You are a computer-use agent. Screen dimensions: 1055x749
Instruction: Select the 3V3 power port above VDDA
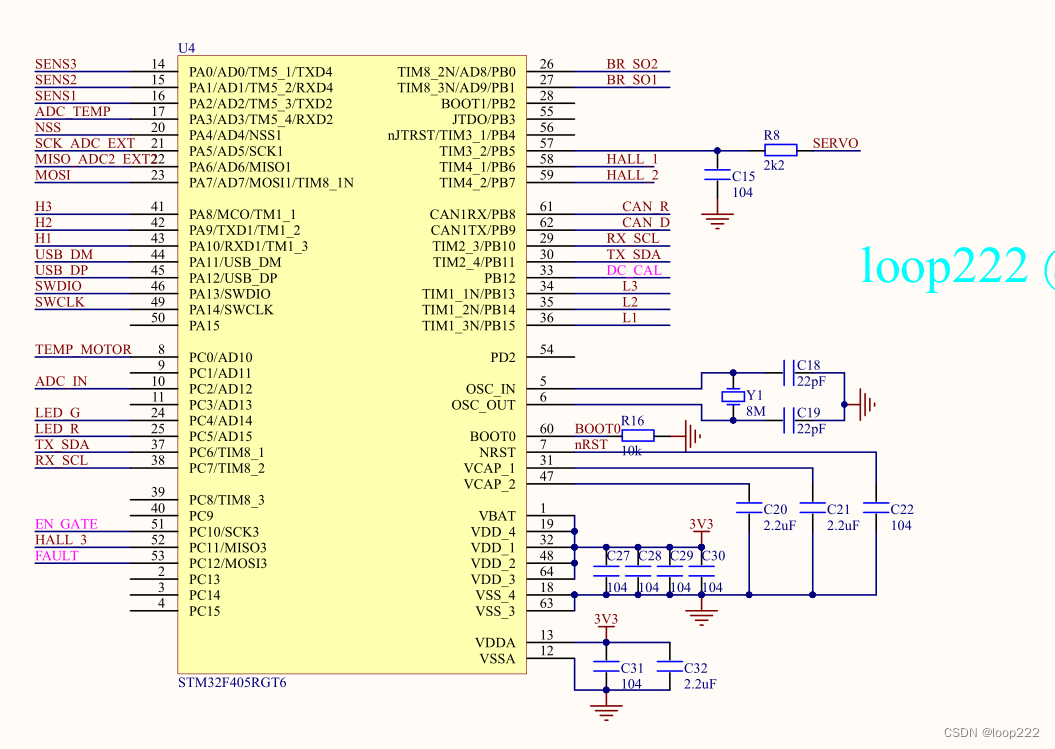click(x=606, y=621)
